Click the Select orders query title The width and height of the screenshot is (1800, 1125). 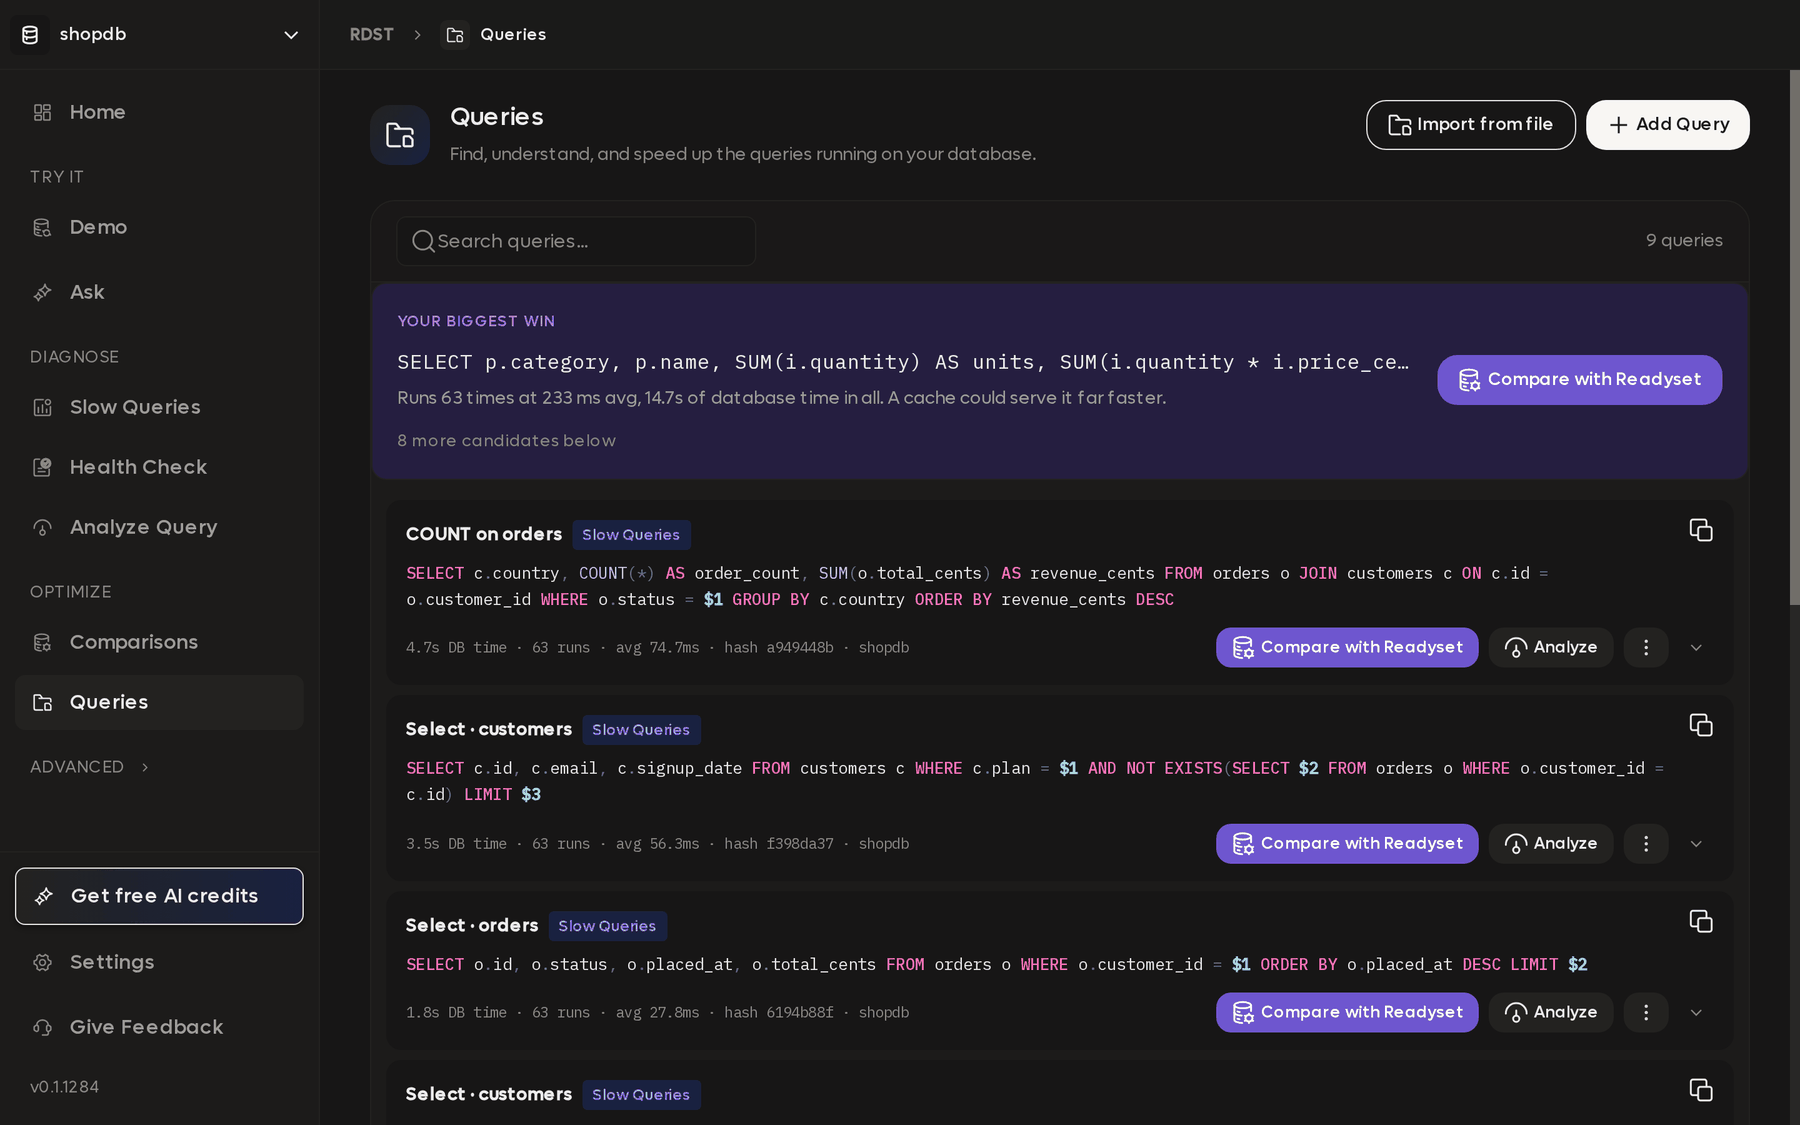472,926
